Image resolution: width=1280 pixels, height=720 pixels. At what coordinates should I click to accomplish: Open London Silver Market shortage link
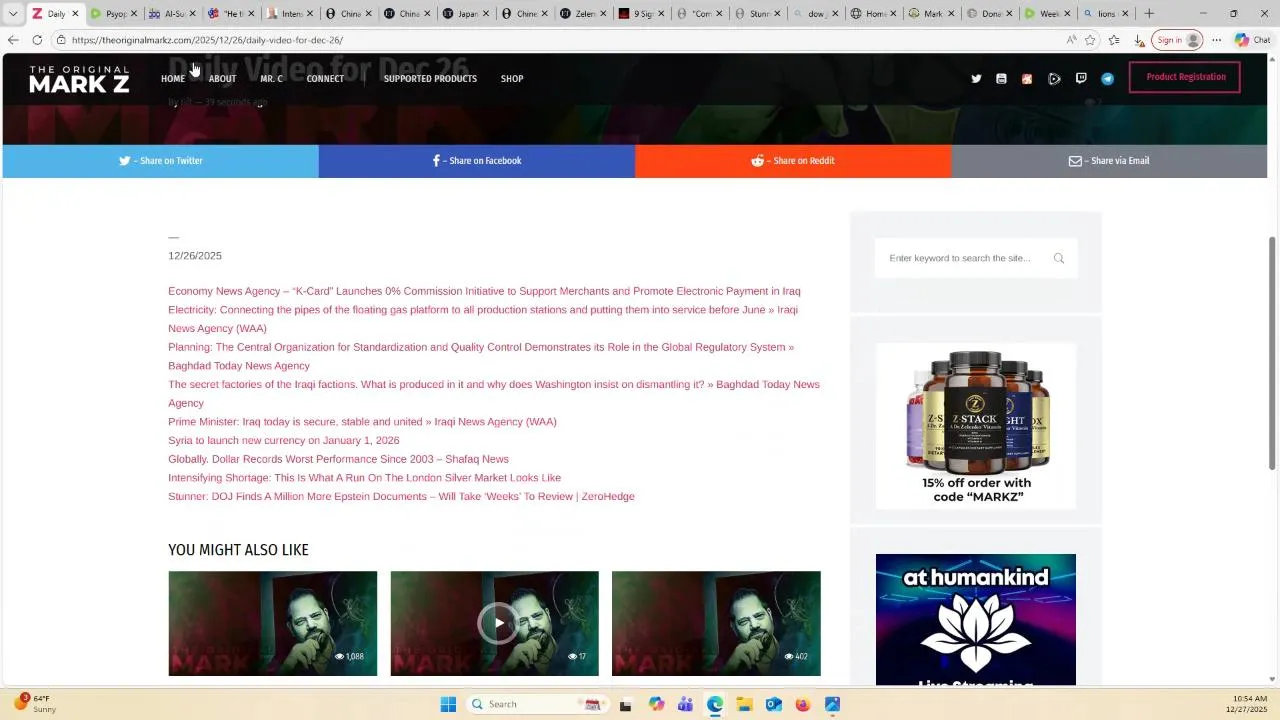[x=364, y=478]
